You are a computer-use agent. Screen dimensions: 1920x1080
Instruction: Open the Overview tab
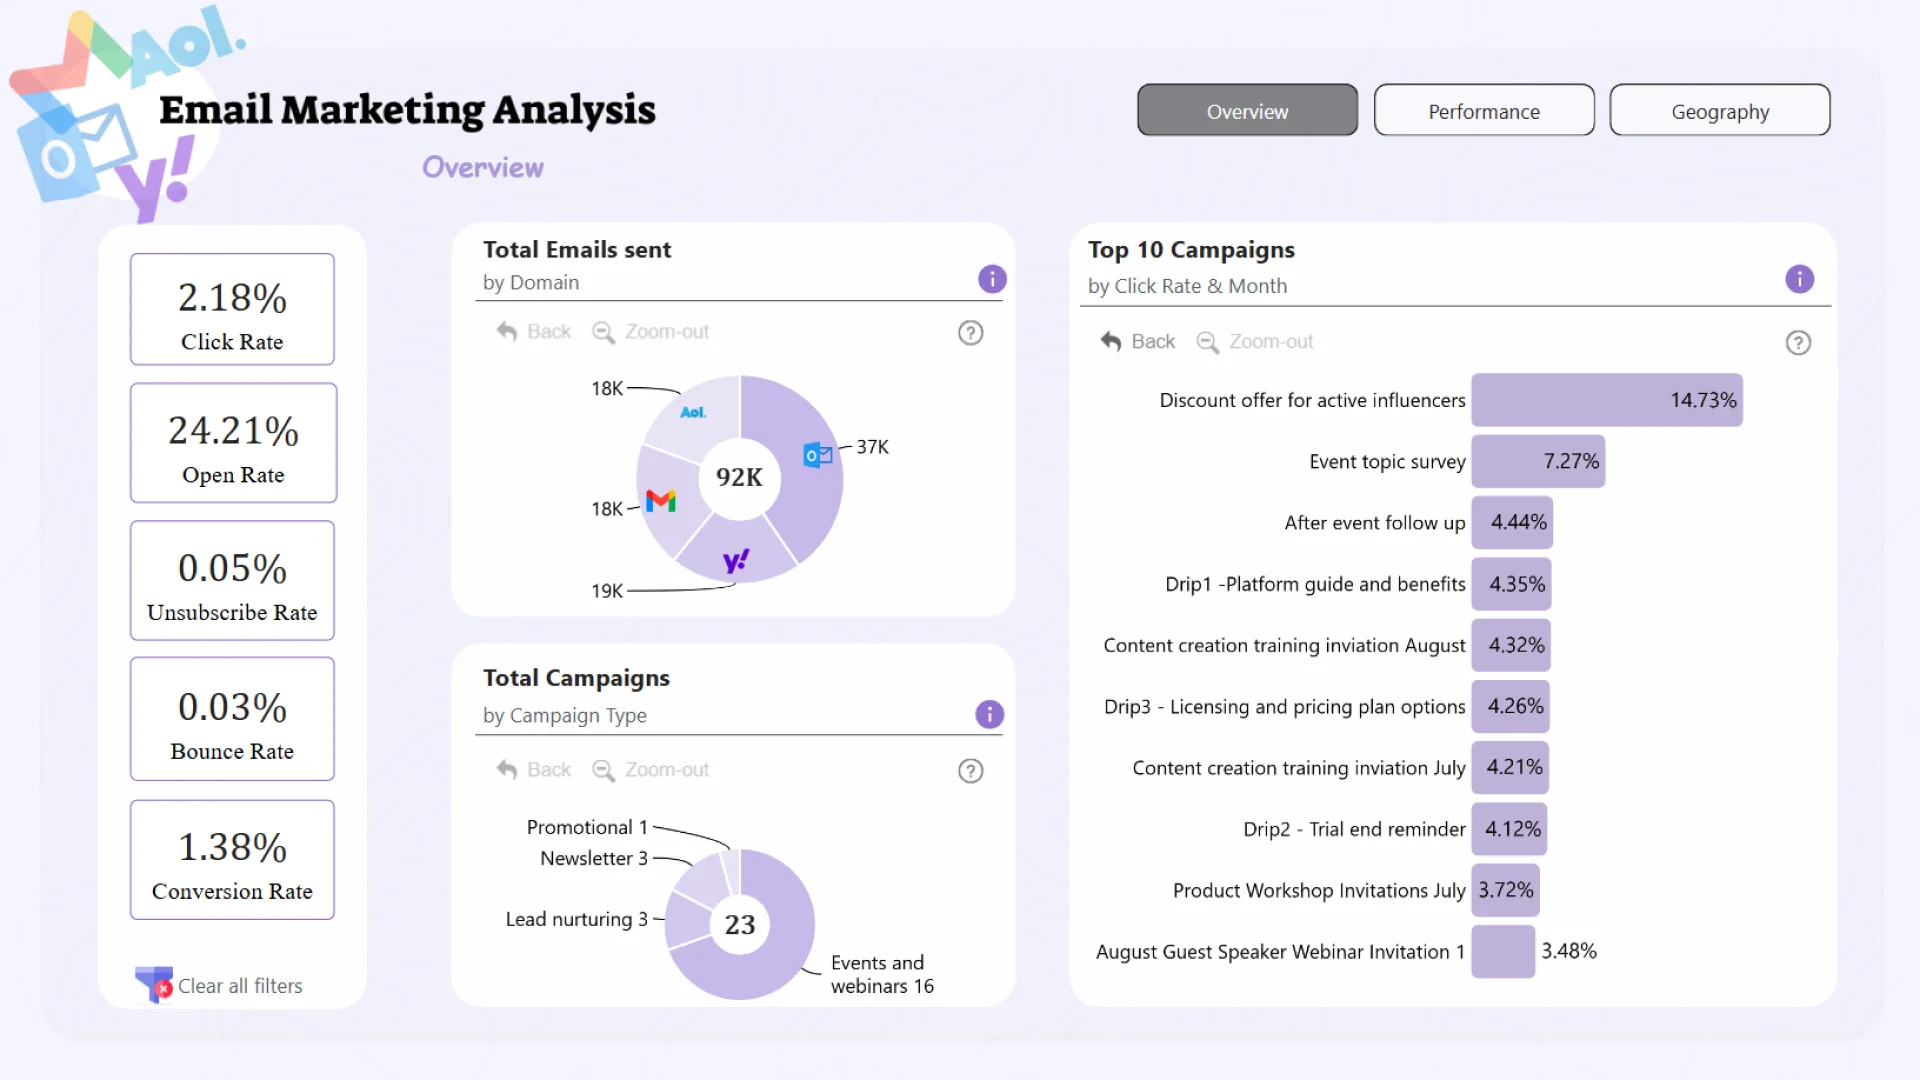1247,110
